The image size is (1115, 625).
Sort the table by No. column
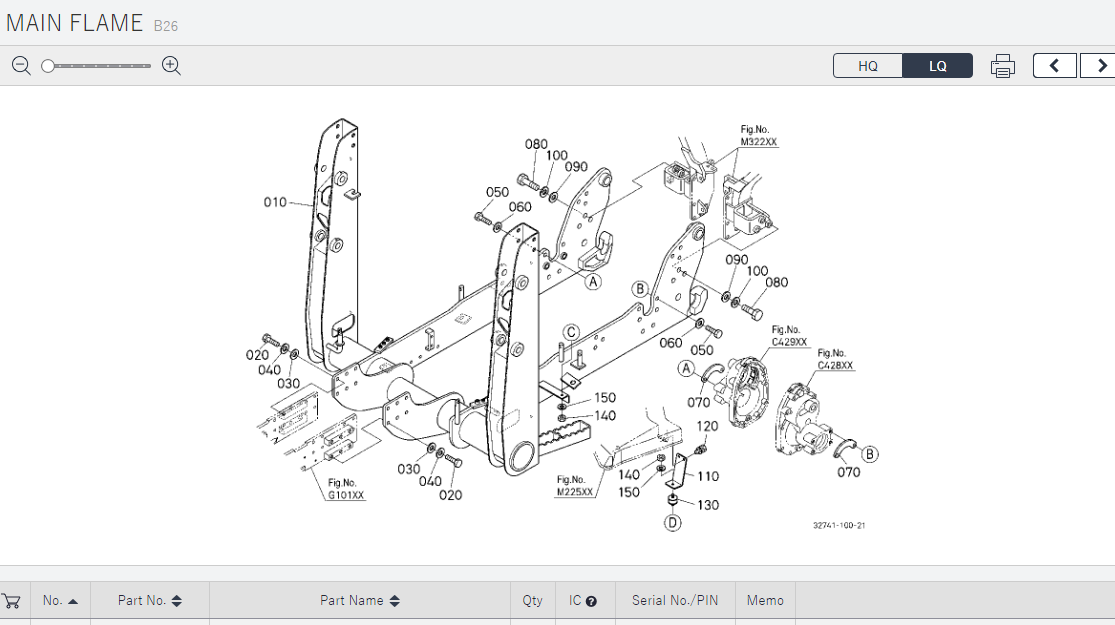(60, 601)
